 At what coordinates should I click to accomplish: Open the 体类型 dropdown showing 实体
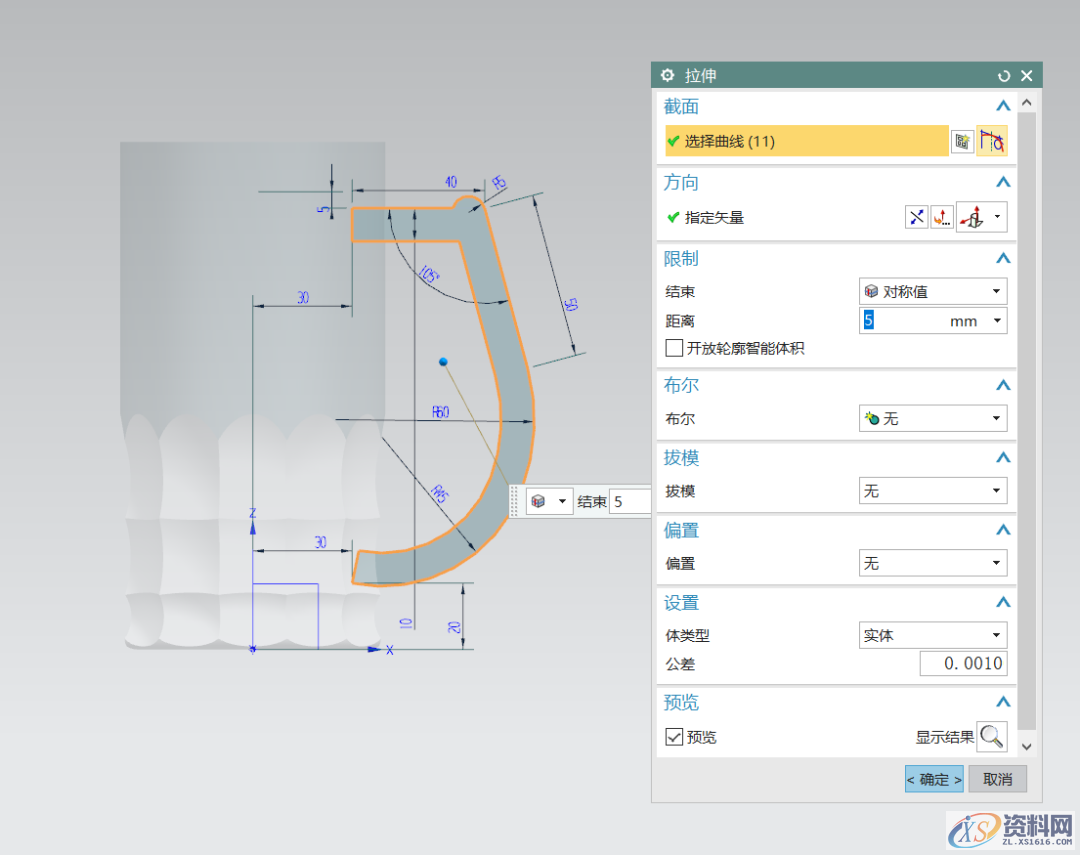[x=933, y=635]
